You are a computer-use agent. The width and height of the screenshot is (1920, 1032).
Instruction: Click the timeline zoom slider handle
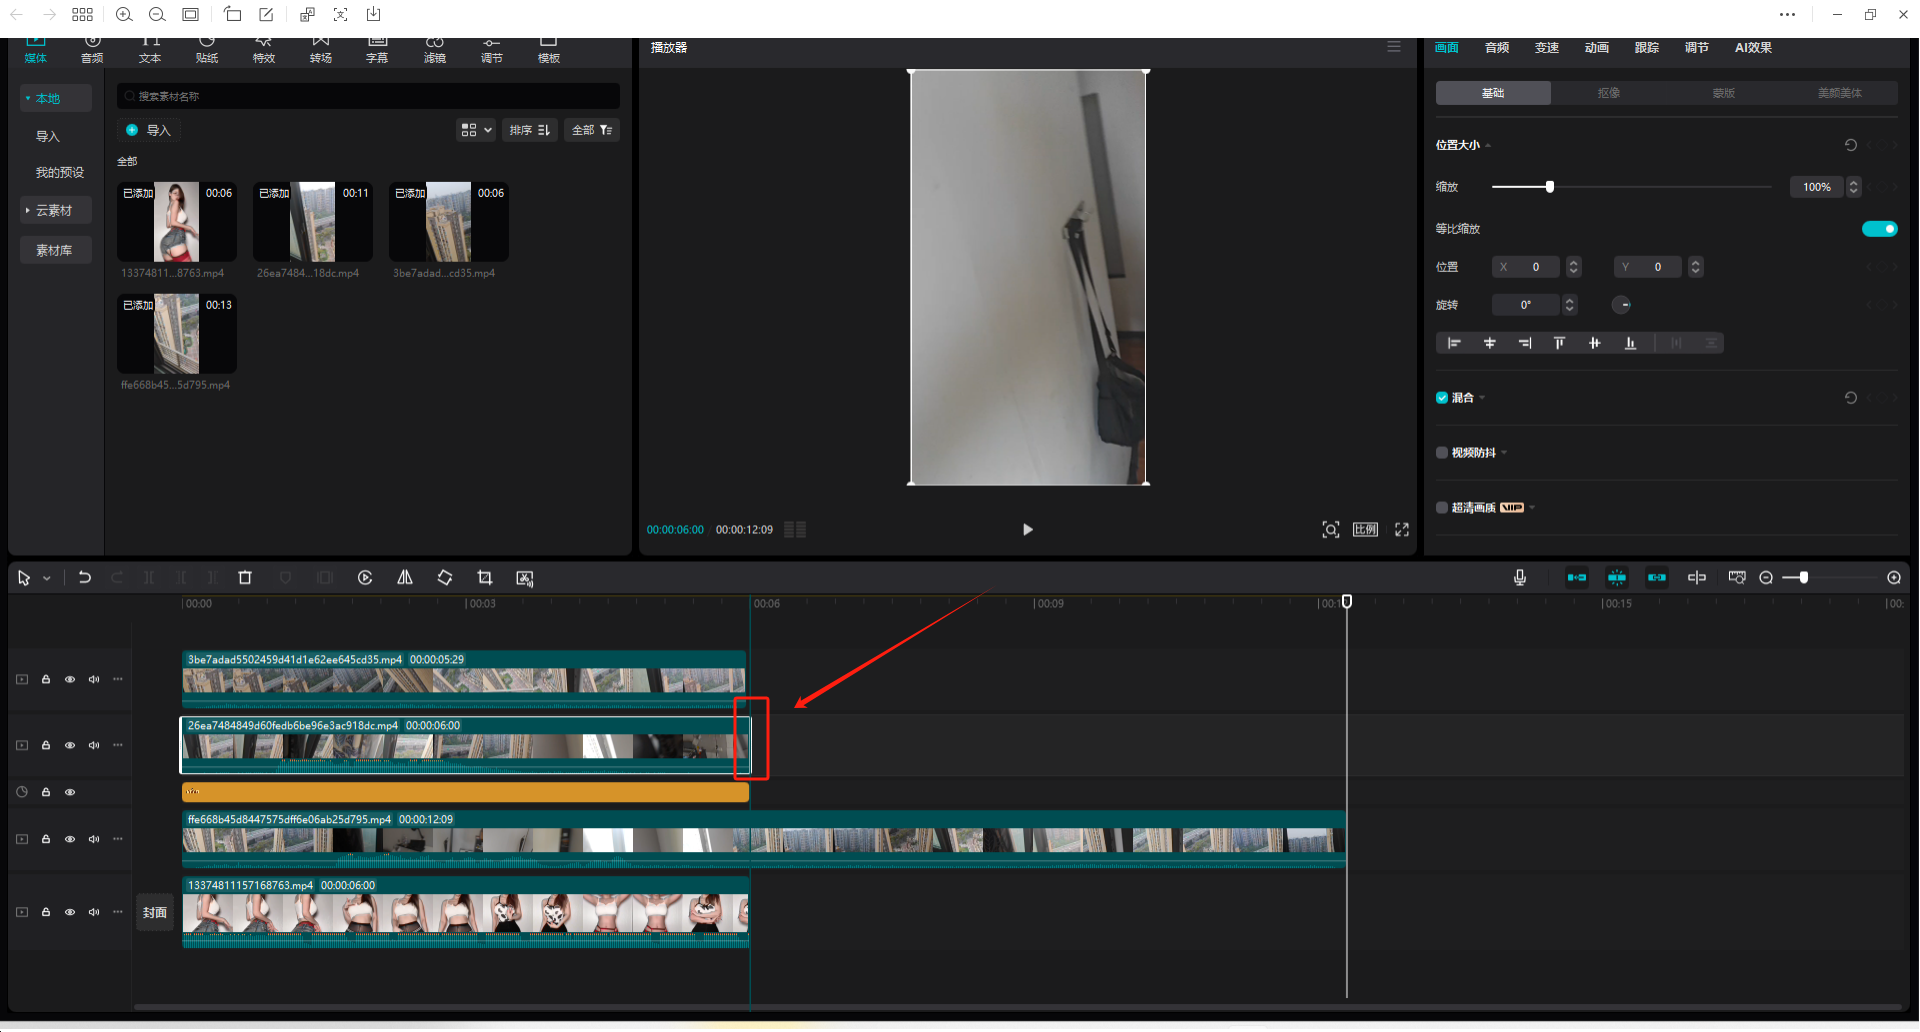1804,578
